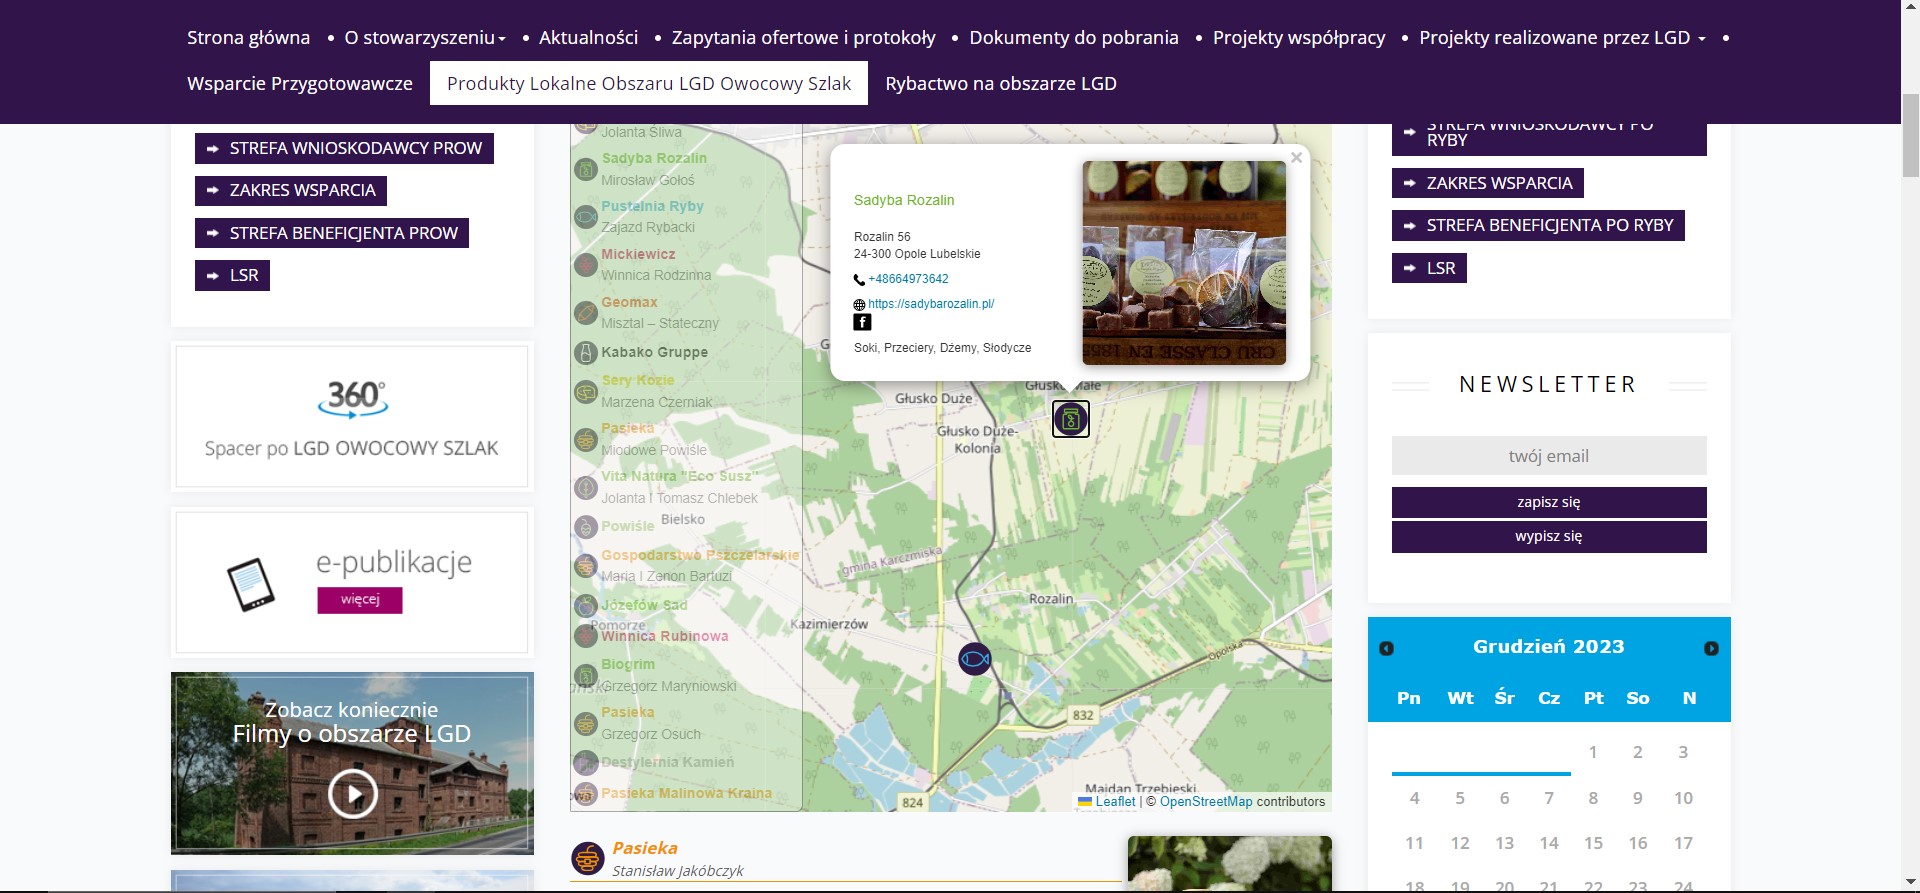This screenshot has height=893, width=1920.
Task: Select Winnica Rubinowa in the producer list
Action: click(x=664, y=636)
